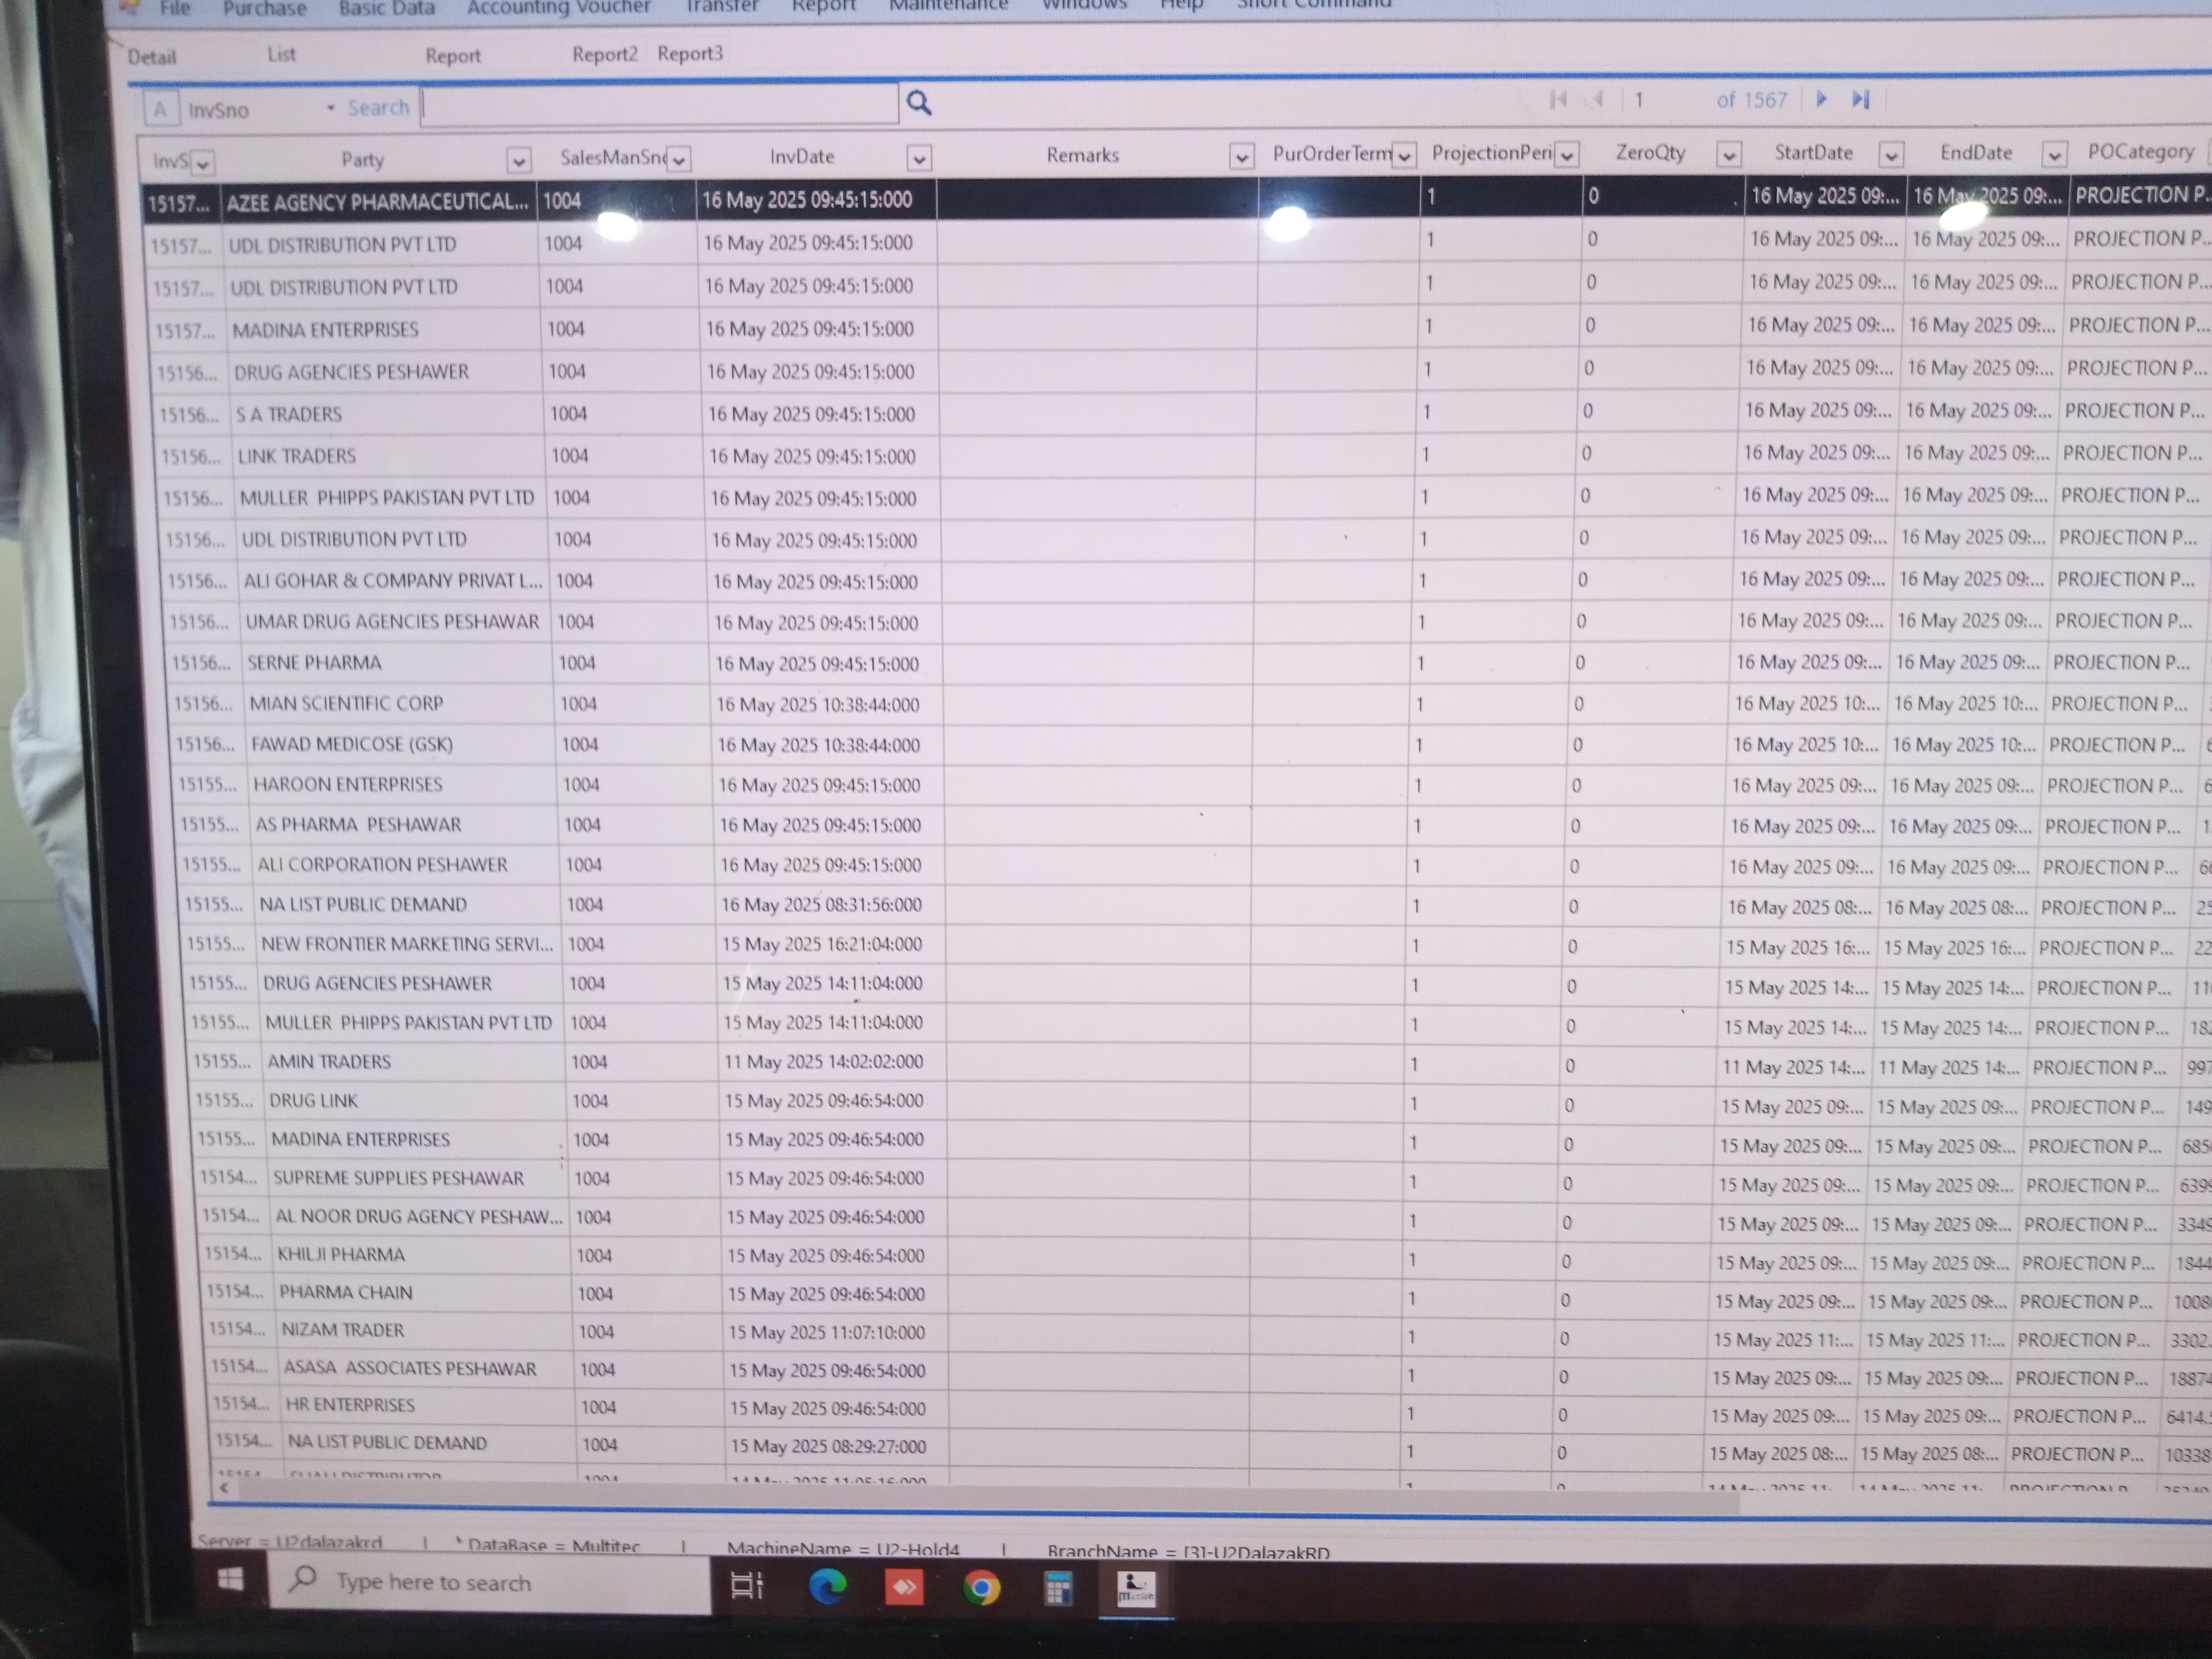Expand ZeroQty column filter dropdown
This screenshot has height=1659, width=2212.
(1728, 154)
